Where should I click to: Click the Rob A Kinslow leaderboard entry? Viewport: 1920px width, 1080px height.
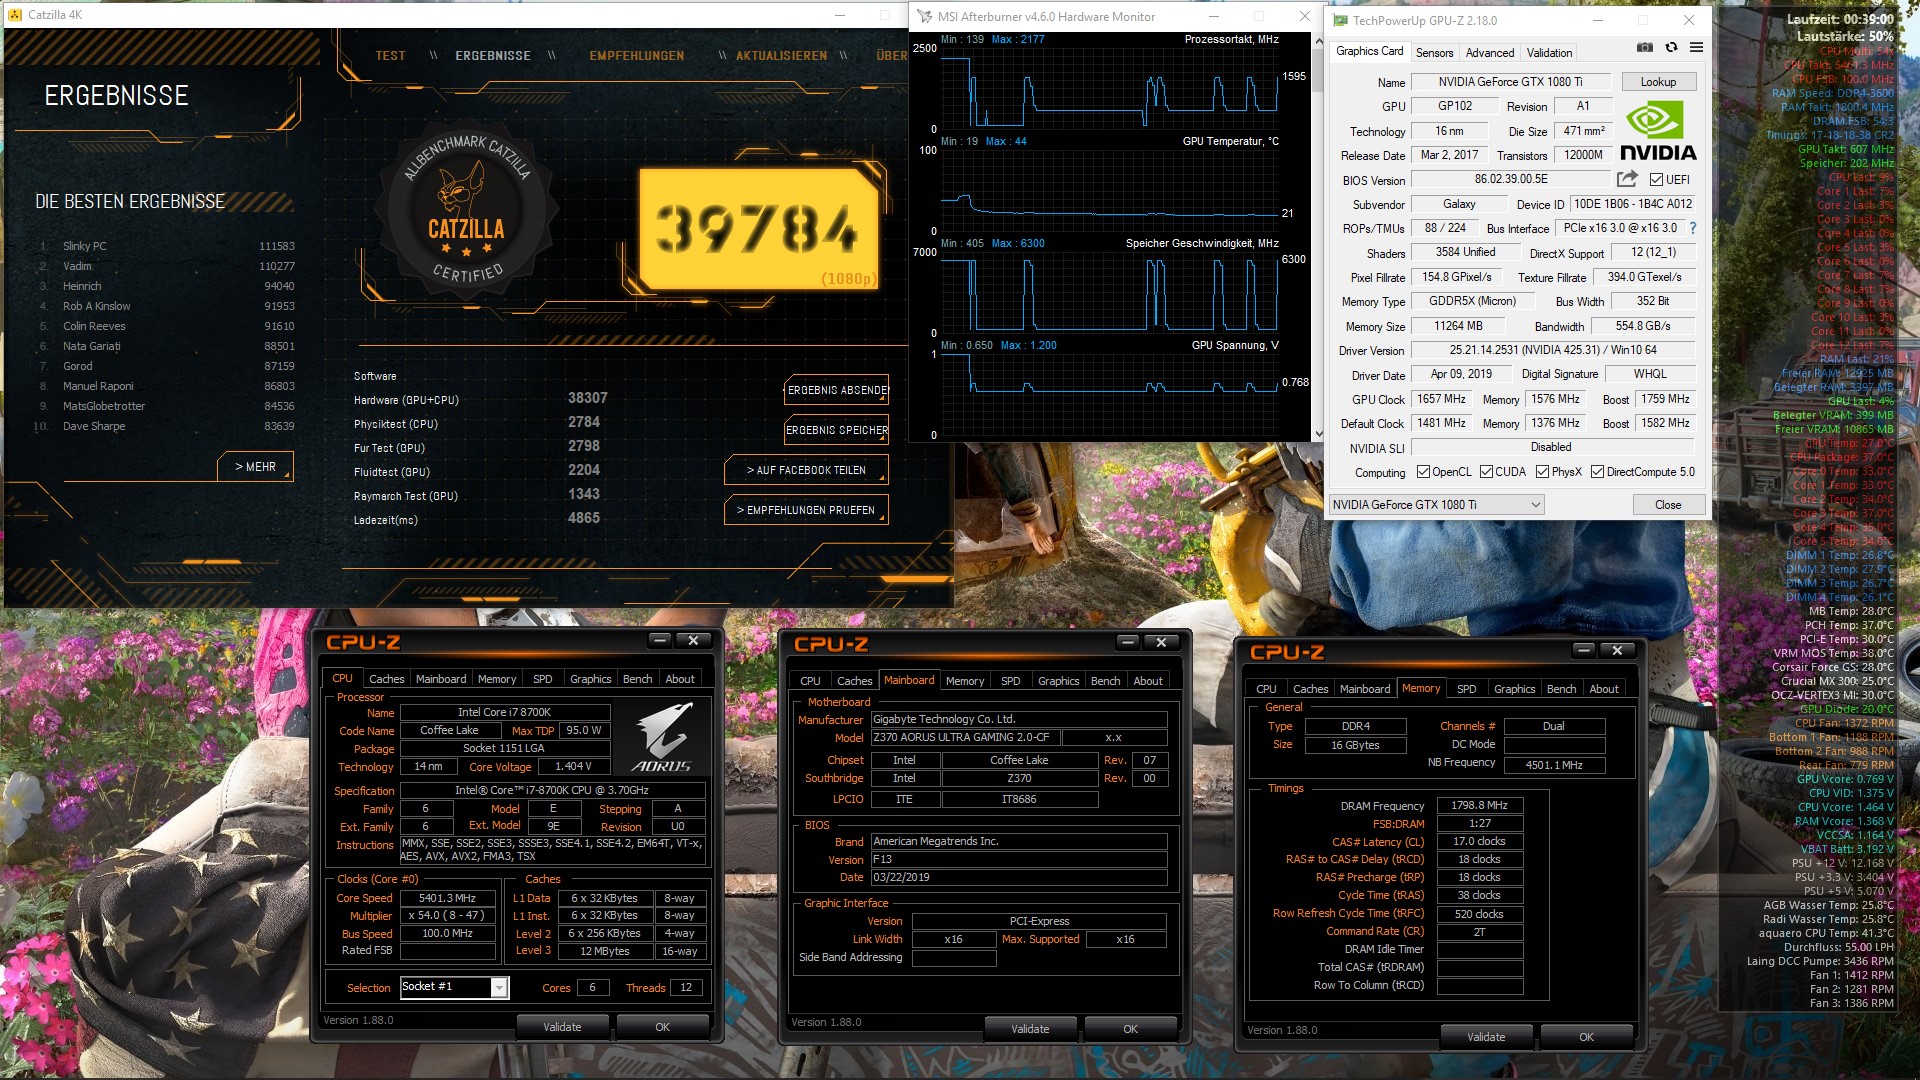pyautogui.click(x=167, y=306)
